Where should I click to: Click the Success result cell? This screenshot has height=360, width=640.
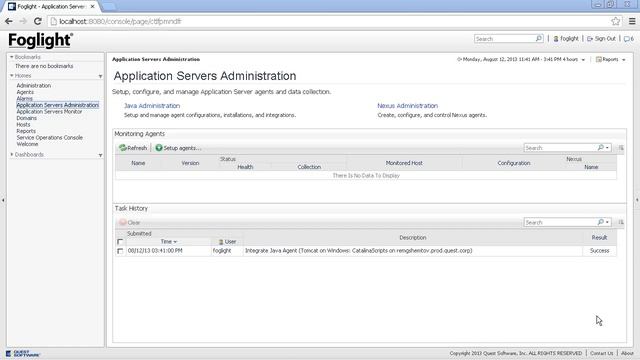pos(599,251)
